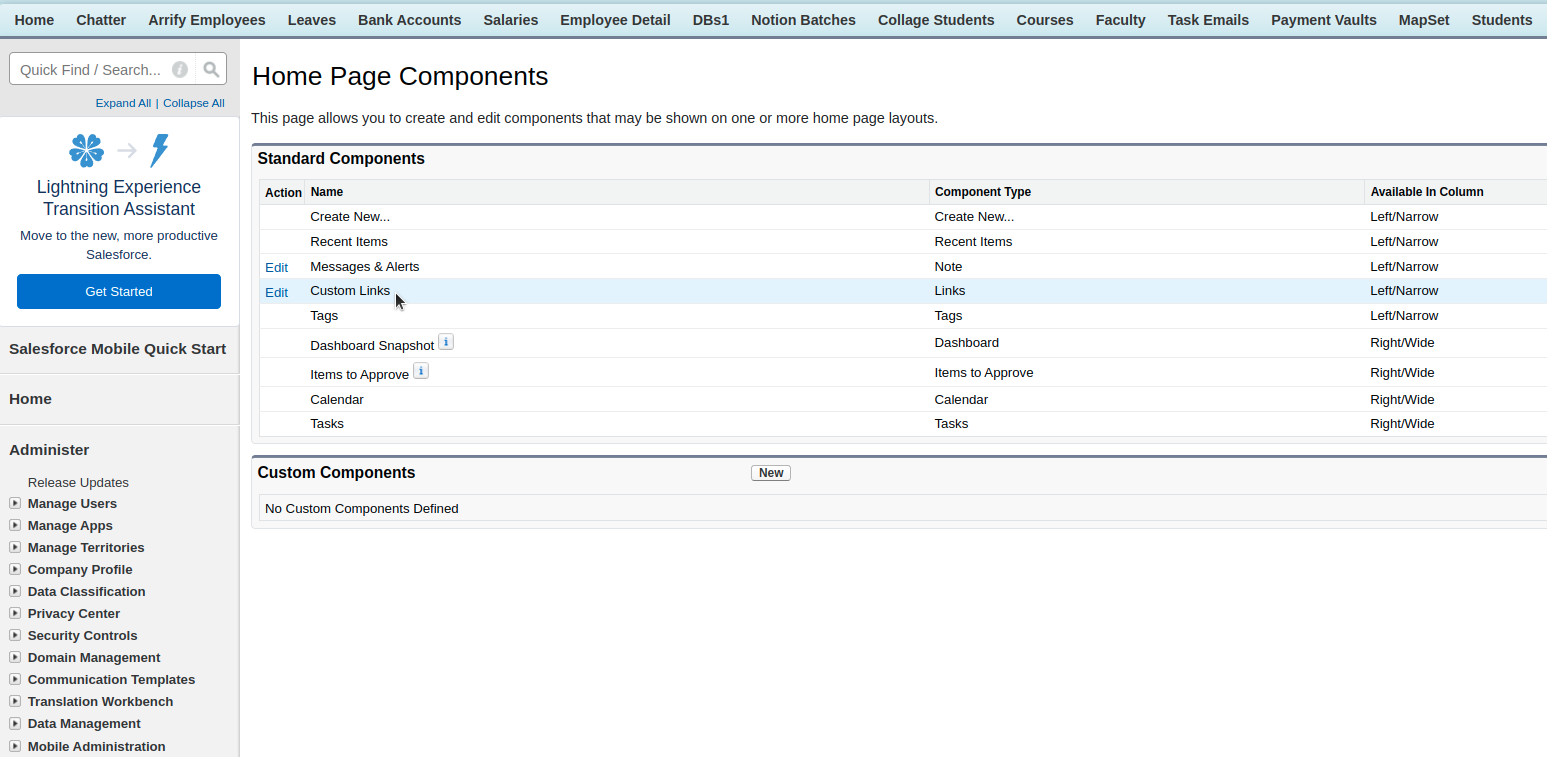This screenshot has width=1547, height=757.
Task: Open Task Emails tab
Action: [x=1208, y=20]
